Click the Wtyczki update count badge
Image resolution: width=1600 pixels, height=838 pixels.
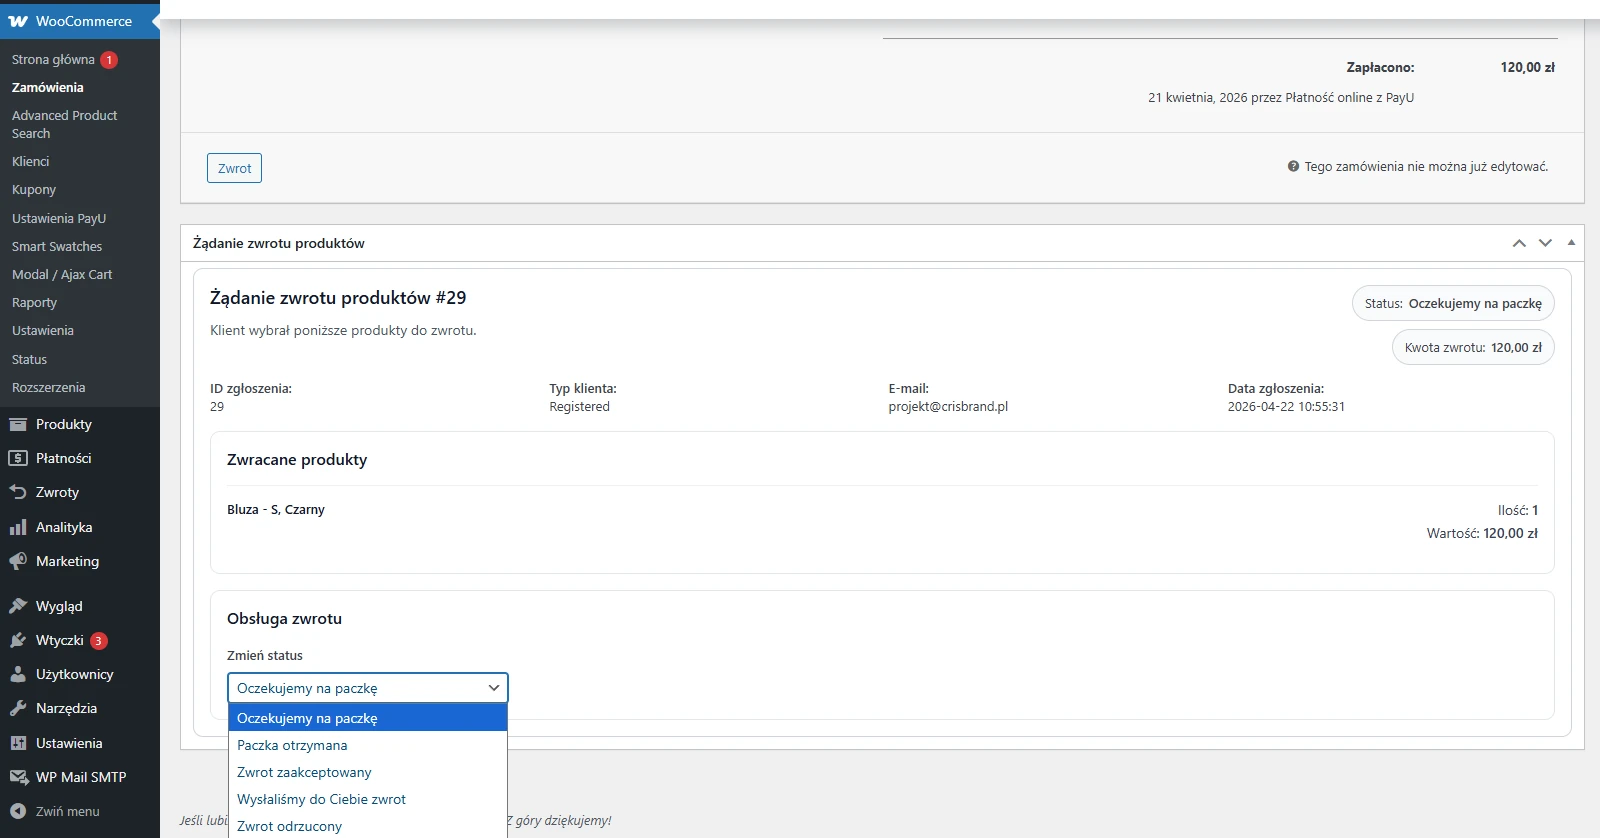(98, 641)
